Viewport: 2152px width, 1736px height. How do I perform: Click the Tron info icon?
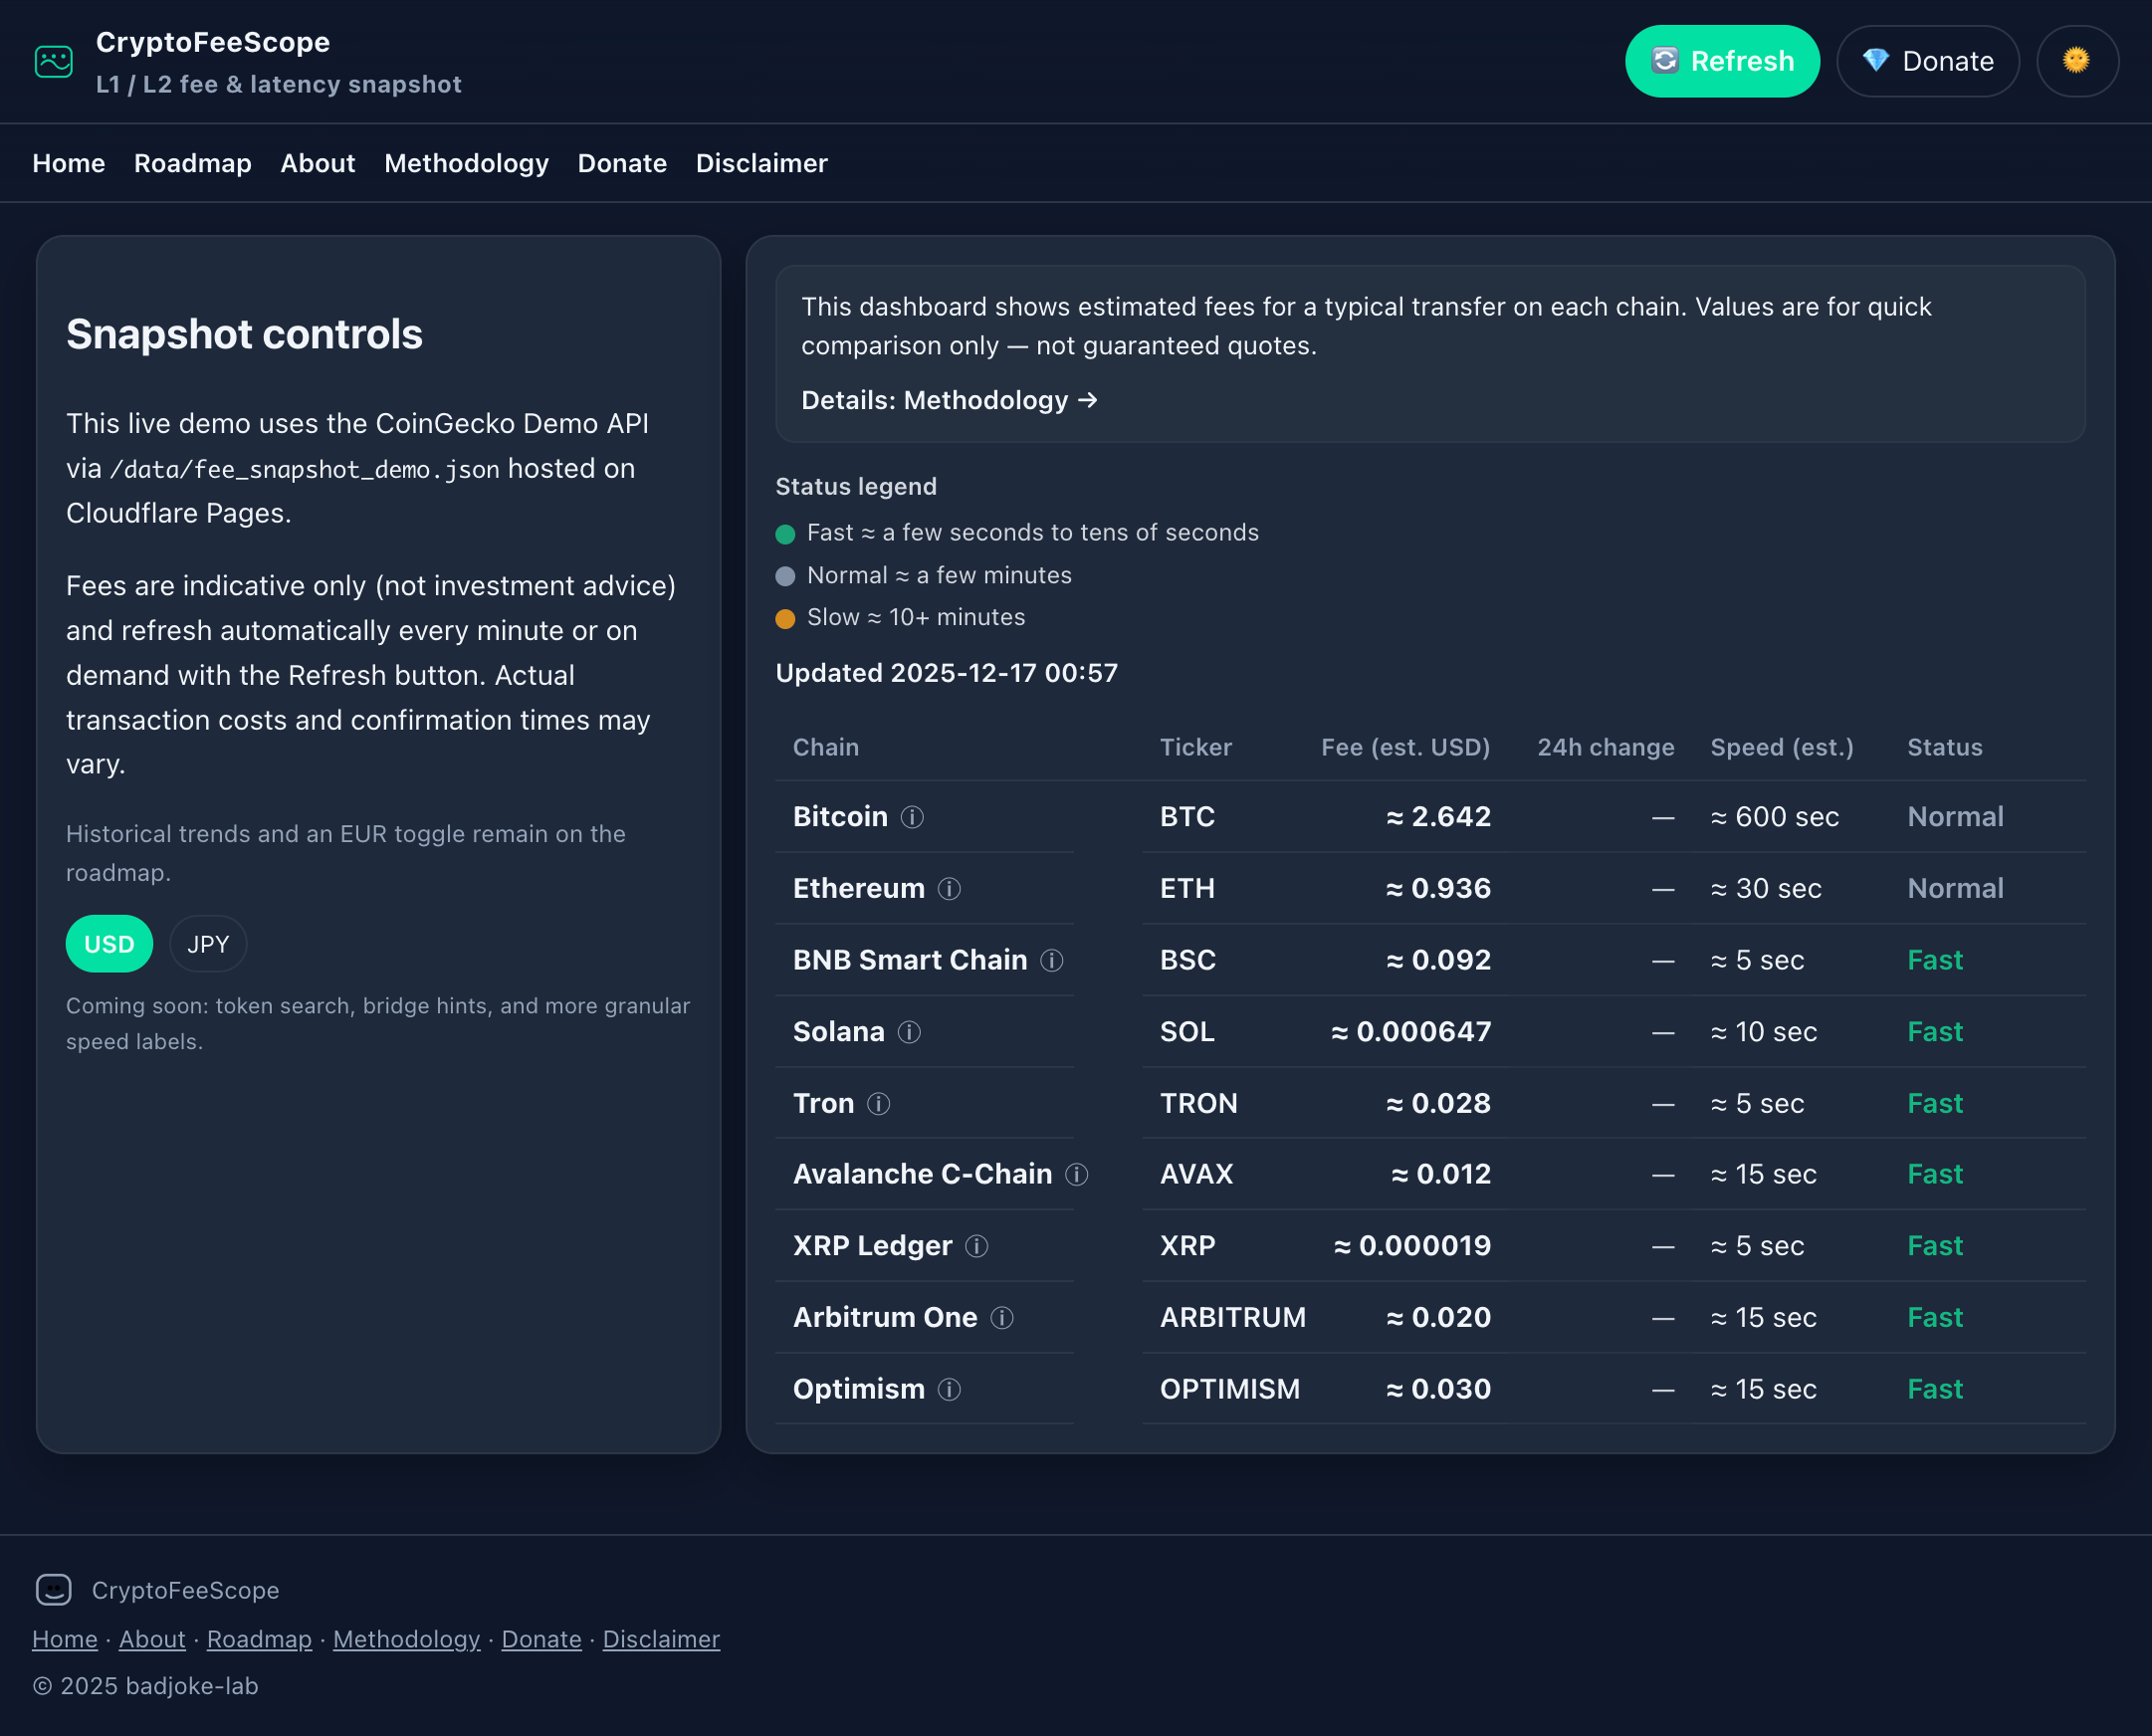tap(877, 1104)
